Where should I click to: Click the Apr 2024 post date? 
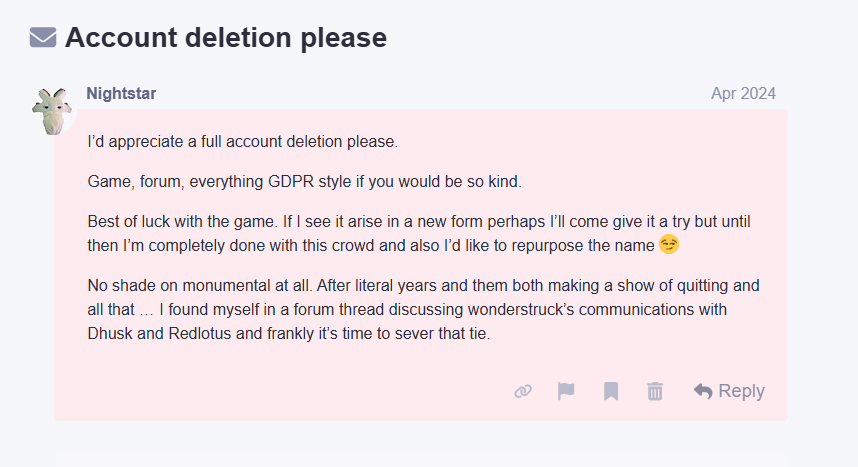pos(743,94)
